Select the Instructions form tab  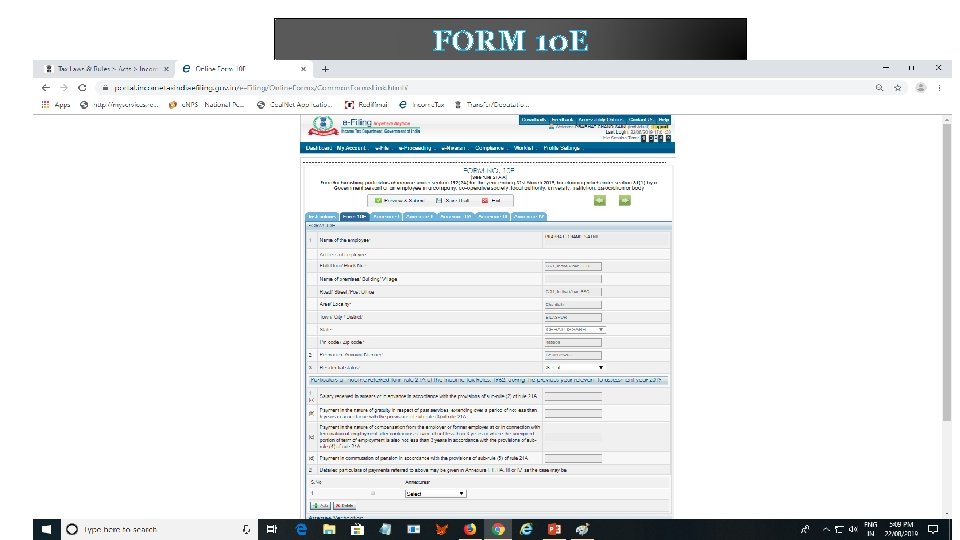pyautogui.click(x=322, y=217)
